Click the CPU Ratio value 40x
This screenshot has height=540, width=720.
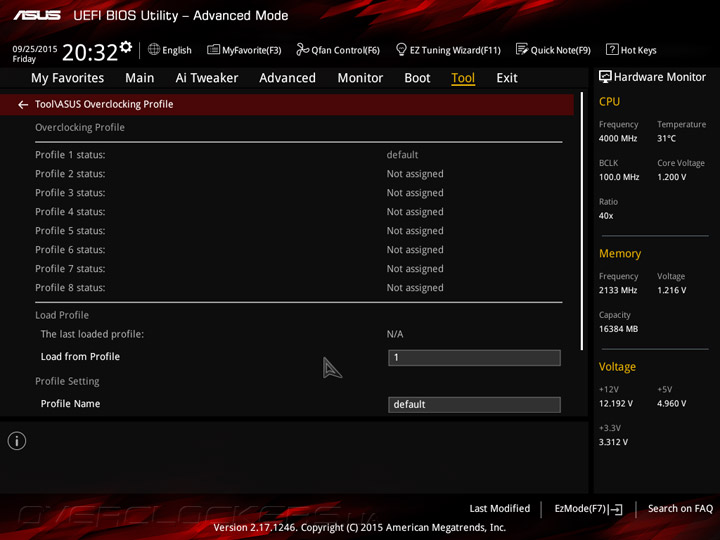pyautogui.click(x=606, y=215)
